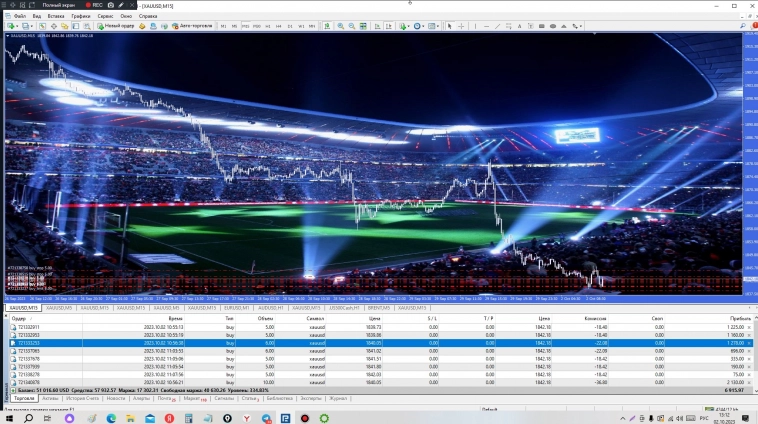The image size is (758, 424).
Task: Open the periods clock dropdown
Action: (x=418, y=26)
